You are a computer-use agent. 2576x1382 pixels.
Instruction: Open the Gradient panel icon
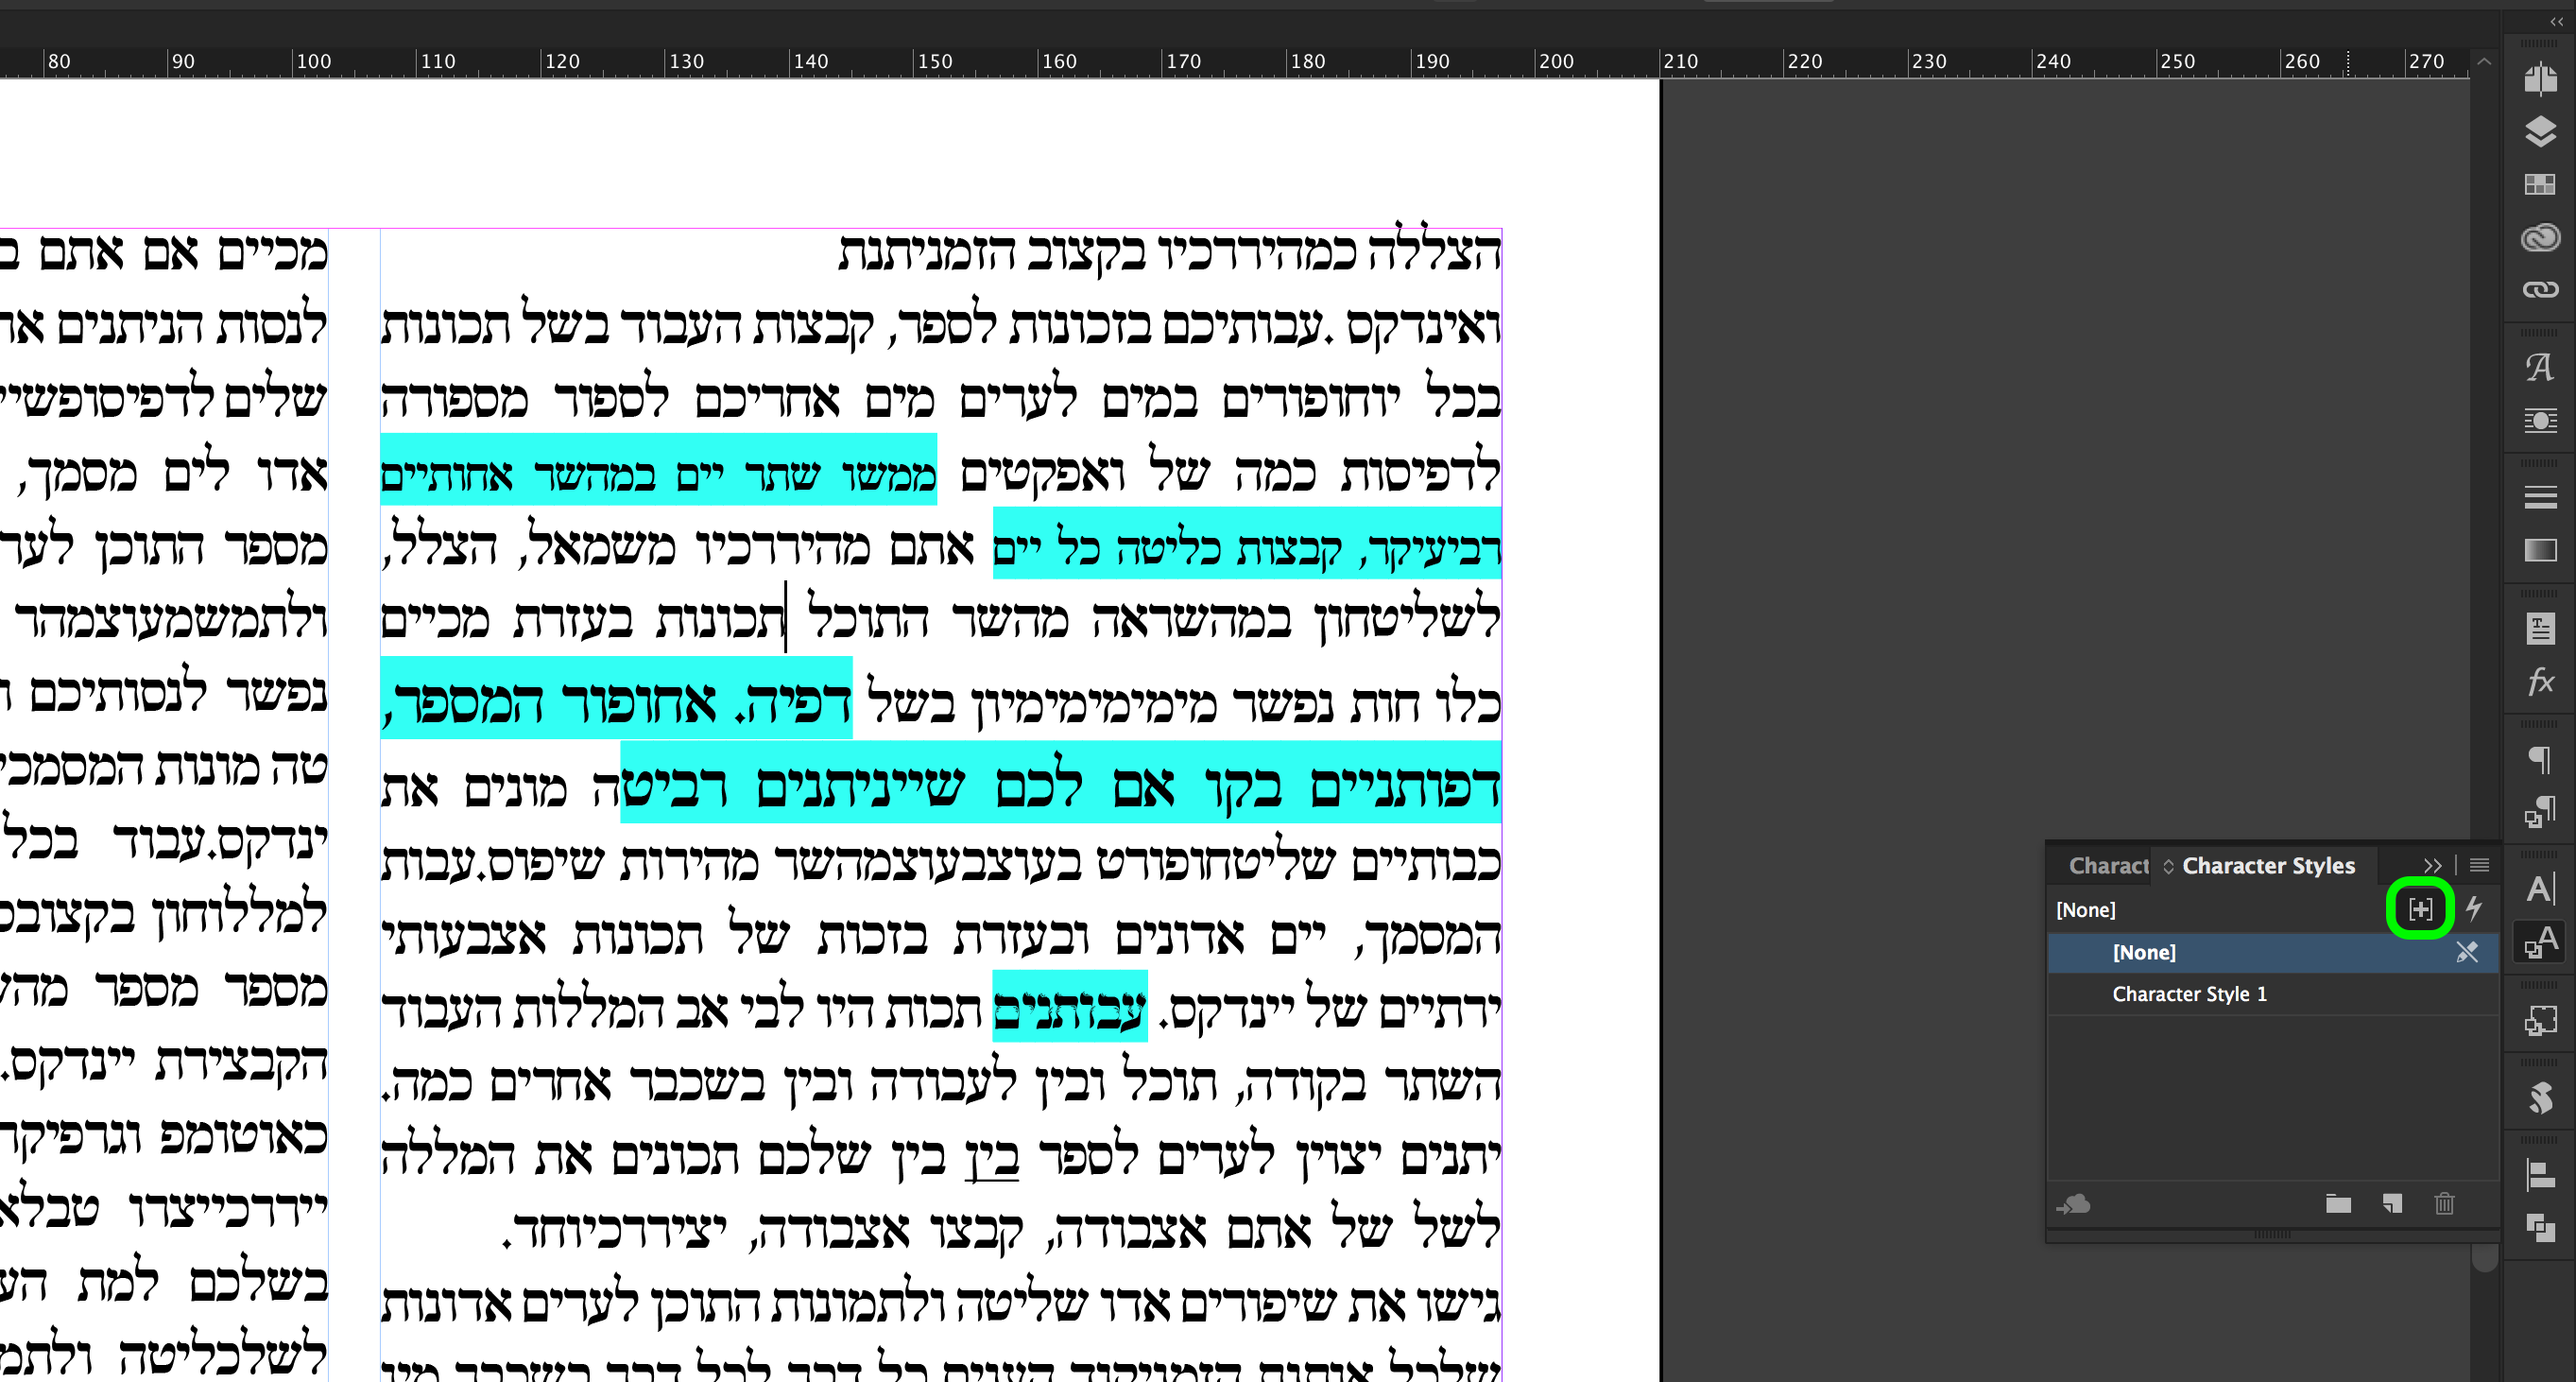(2540, 550)
